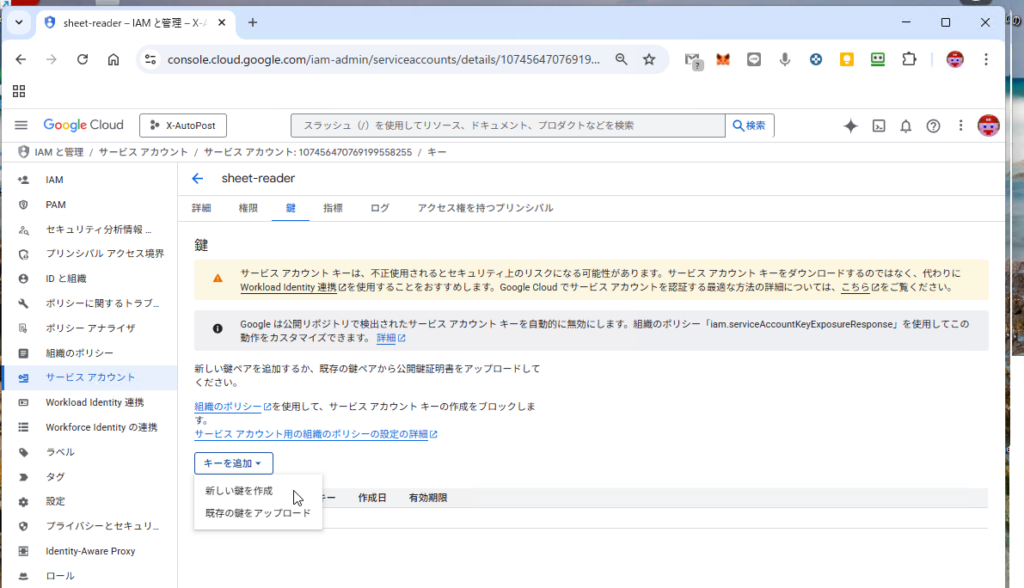Bookmark this page with the star icon
The image size is (1024, 588).
tap(649, 60)
